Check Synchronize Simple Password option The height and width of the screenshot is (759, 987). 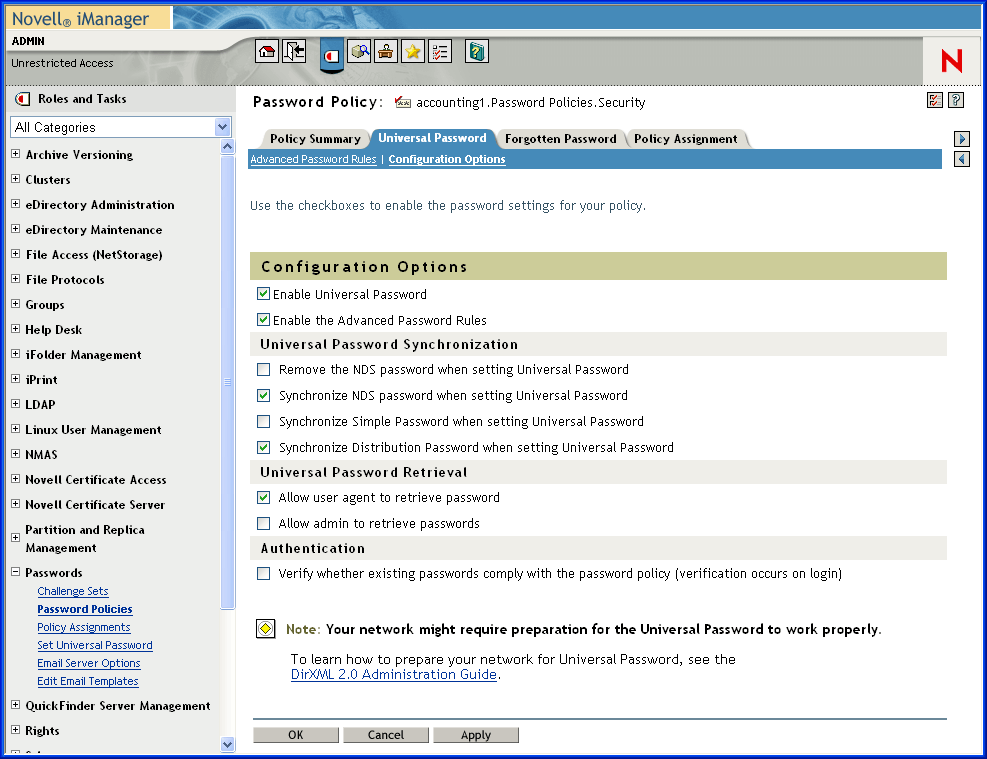coord(264,421)
